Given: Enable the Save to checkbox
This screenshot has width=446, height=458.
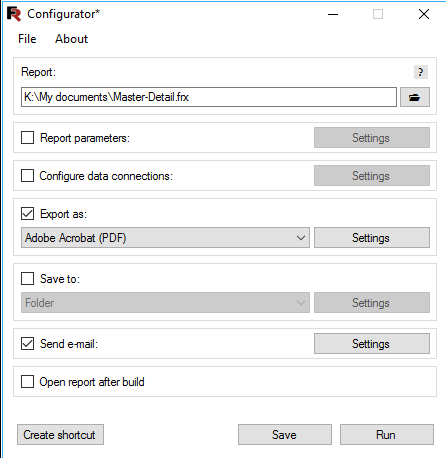Looking at the screenshot, I should 27,279.
